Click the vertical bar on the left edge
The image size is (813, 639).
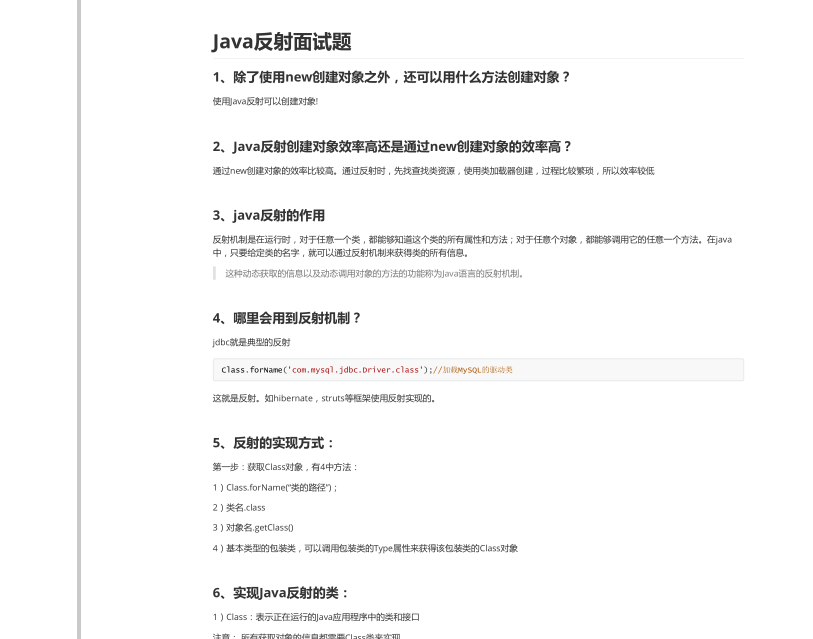[x=80, y=320]
